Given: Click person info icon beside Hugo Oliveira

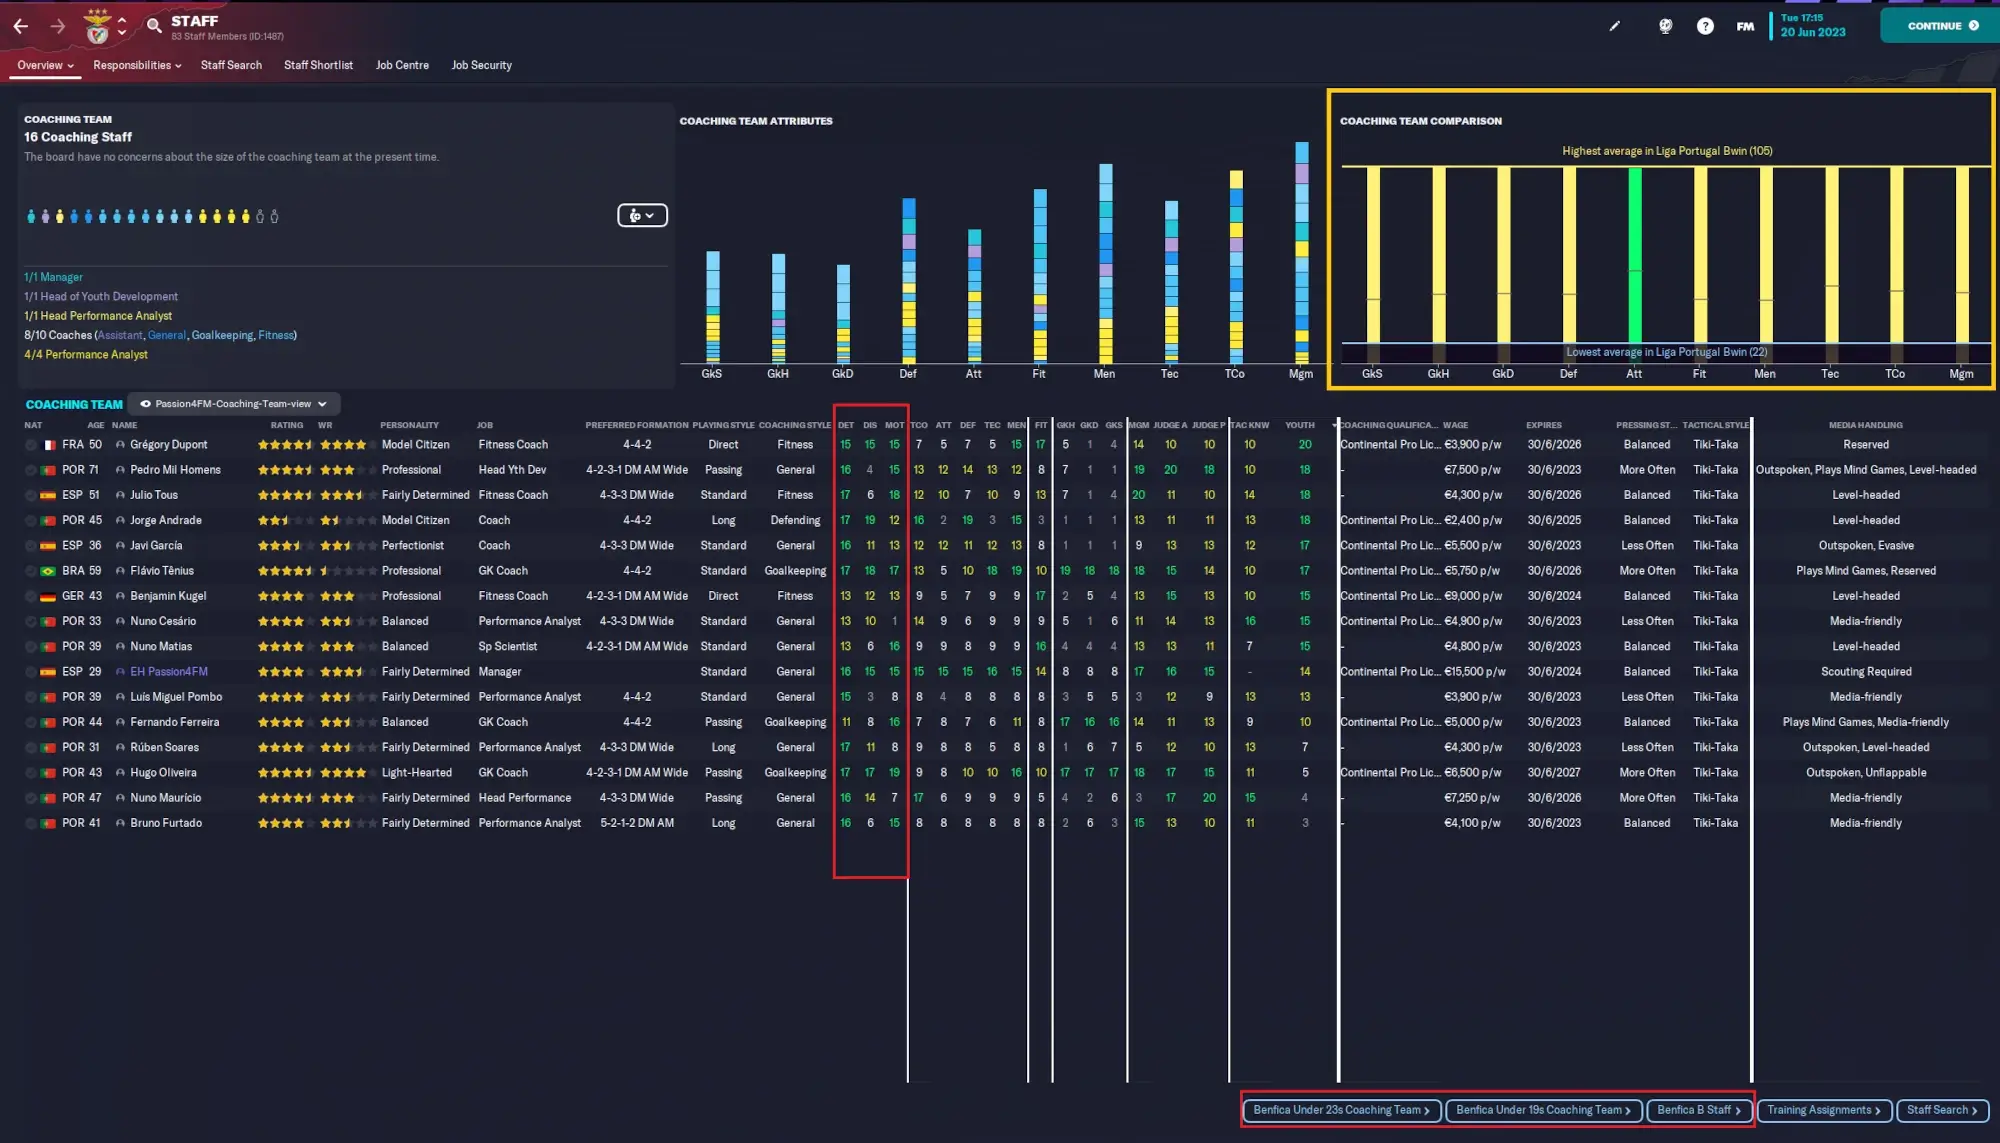Looking at the screenshot, I should point(120,773).
